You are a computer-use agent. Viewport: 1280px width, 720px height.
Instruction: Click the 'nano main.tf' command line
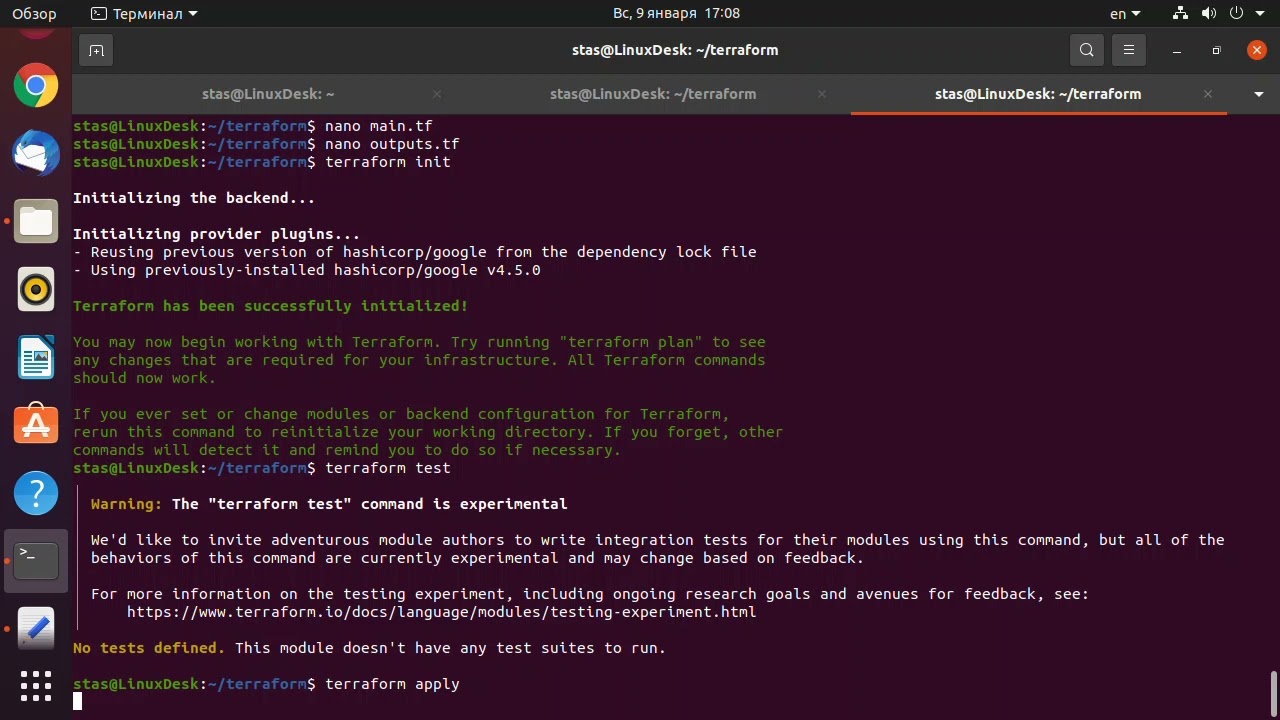[x=379, y=126]
